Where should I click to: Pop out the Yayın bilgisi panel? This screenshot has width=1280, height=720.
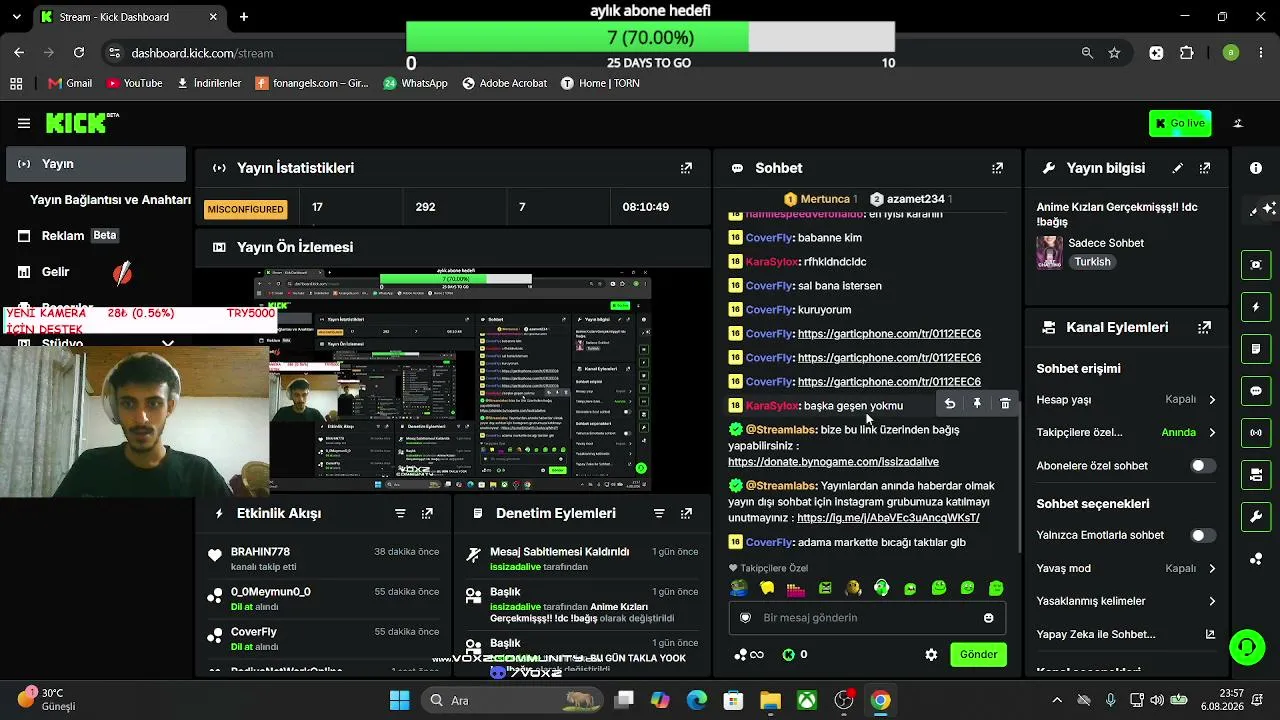point(1205,168)
